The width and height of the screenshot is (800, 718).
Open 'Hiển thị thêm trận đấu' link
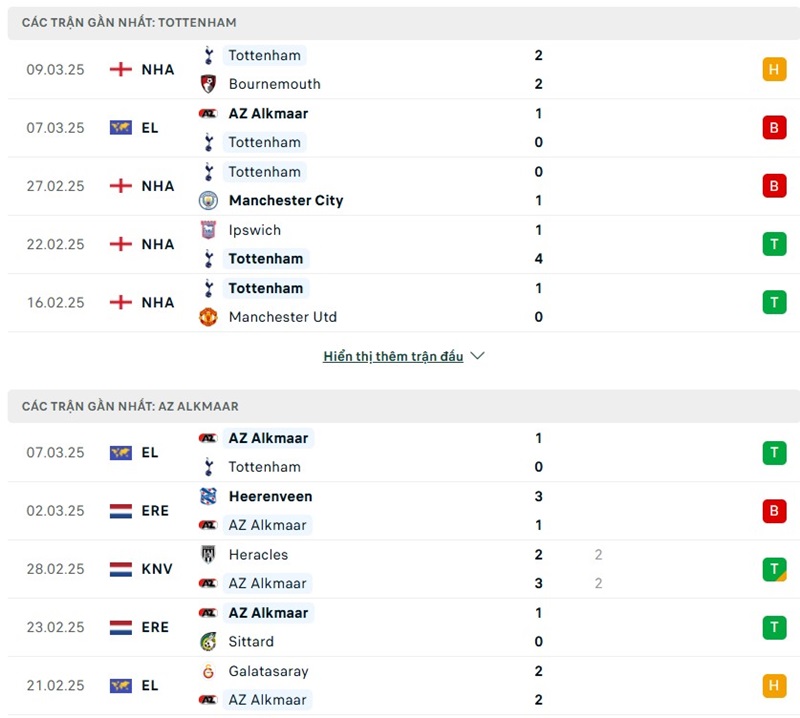tap(393, 356)
